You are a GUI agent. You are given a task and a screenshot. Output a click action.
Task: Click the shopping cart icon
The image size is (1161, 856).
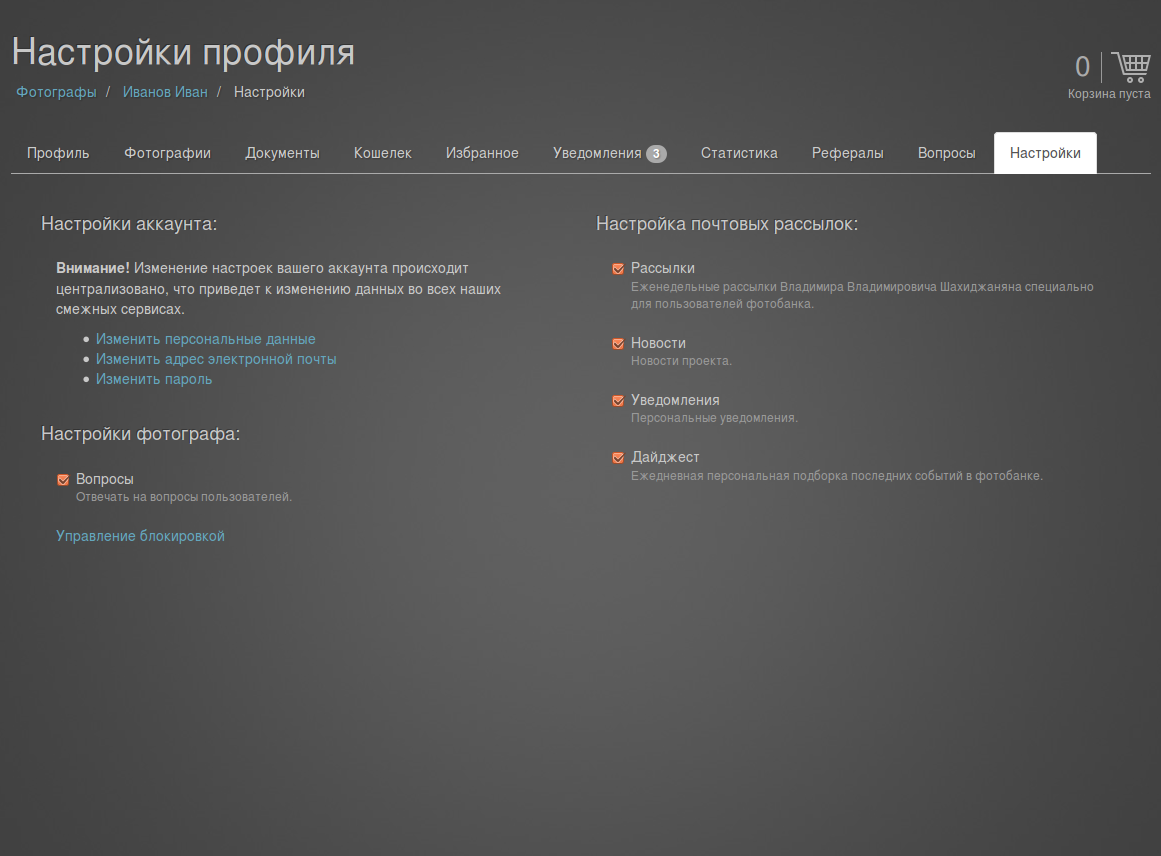tap(1130, 67)
